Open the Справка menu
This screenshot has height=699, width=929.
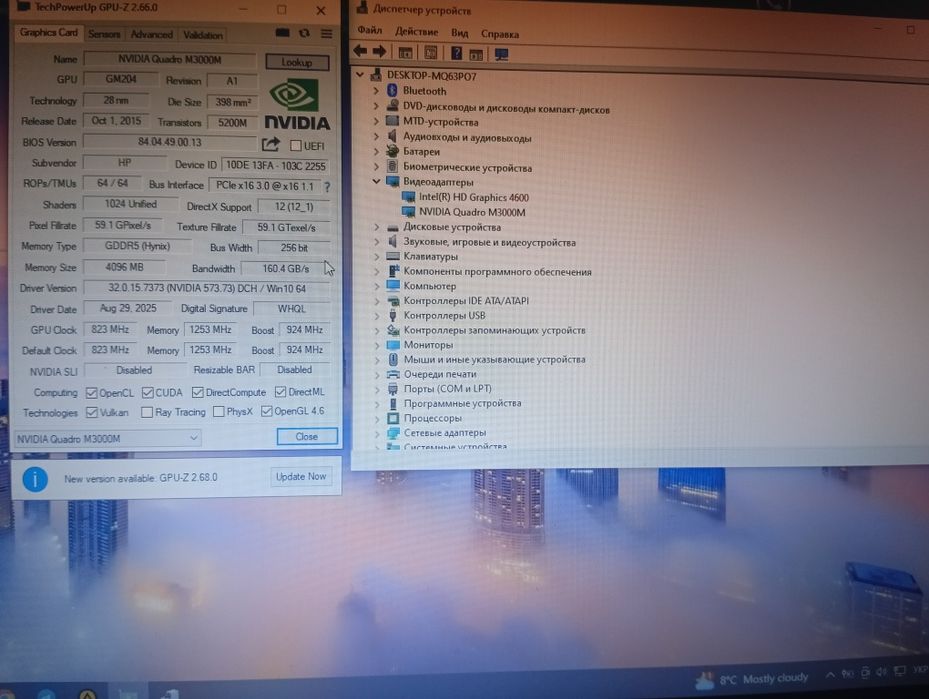tap(499, 34)
